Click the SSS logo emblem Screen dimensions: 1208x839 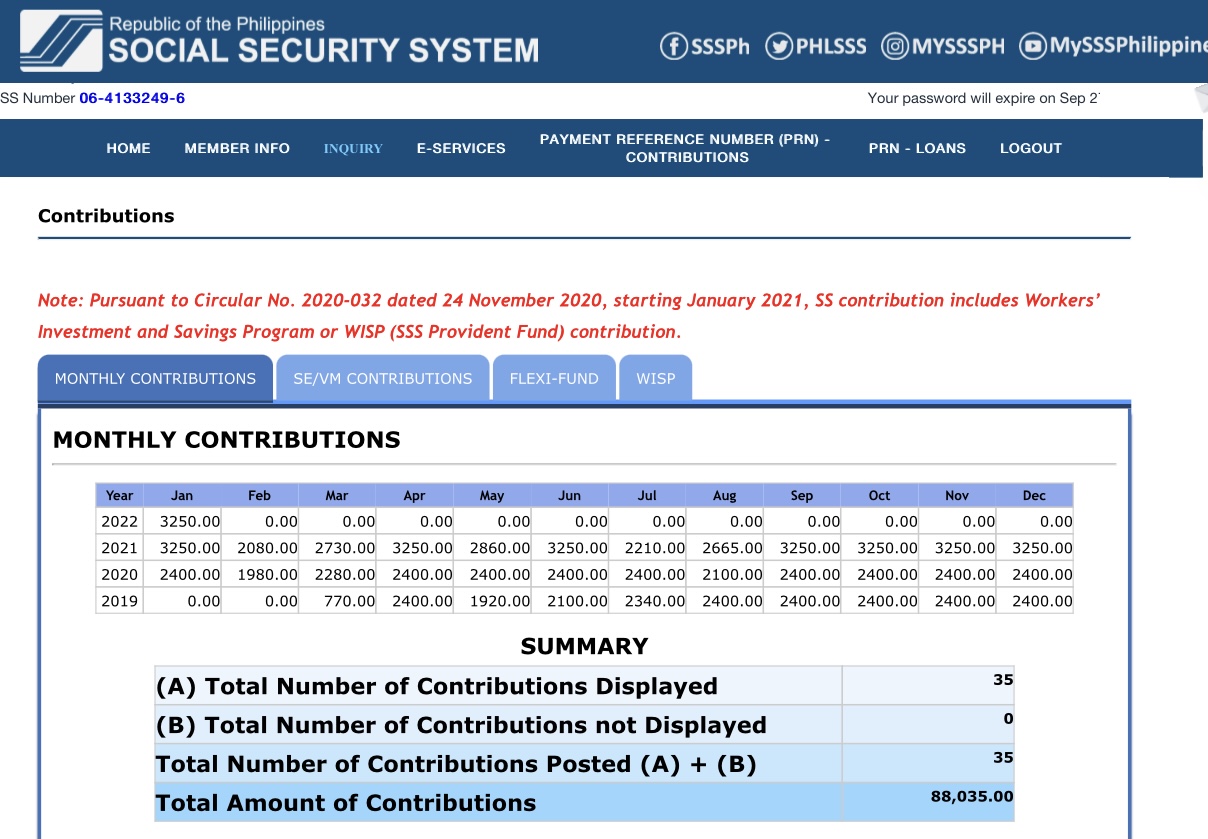click(x=61, y=41)
